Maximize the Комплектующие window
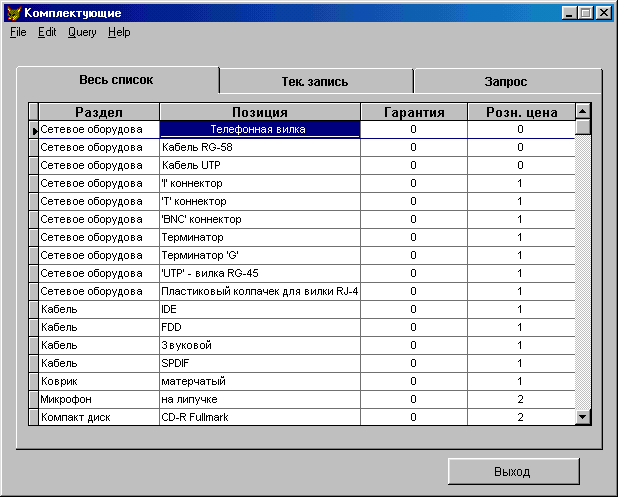The image size is (618, 497). [586, 13]
